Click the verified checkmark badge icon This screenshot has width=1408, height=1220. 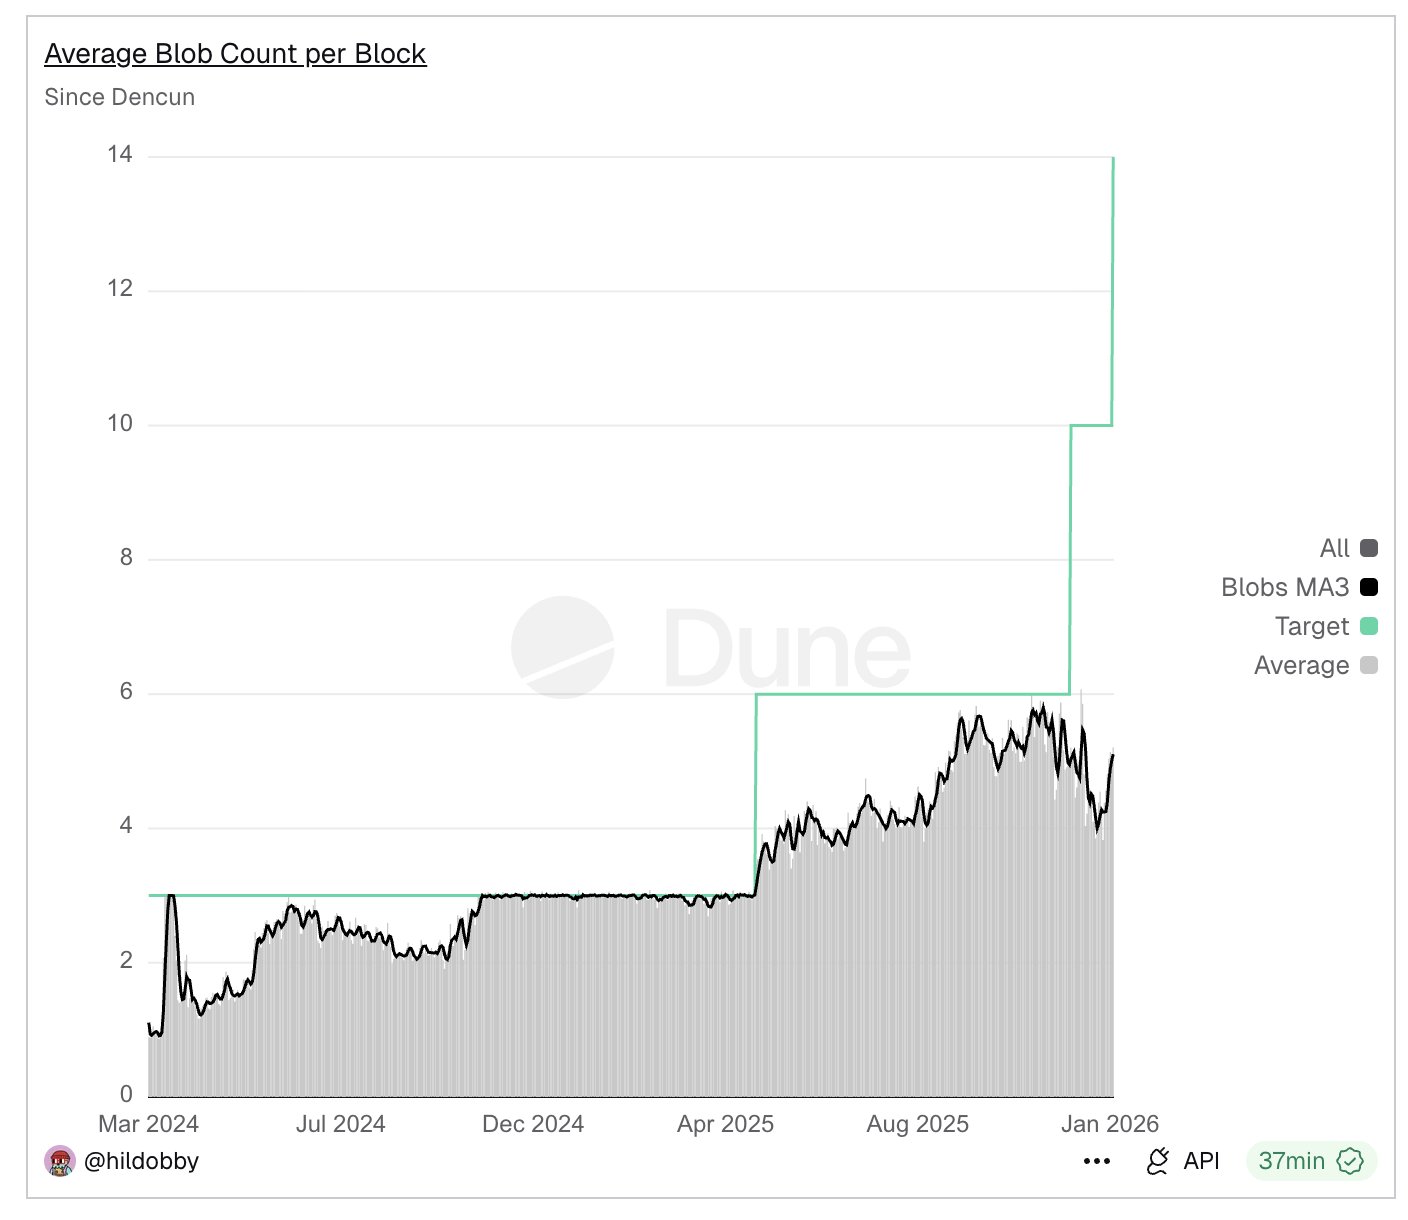[1350, 1161]
